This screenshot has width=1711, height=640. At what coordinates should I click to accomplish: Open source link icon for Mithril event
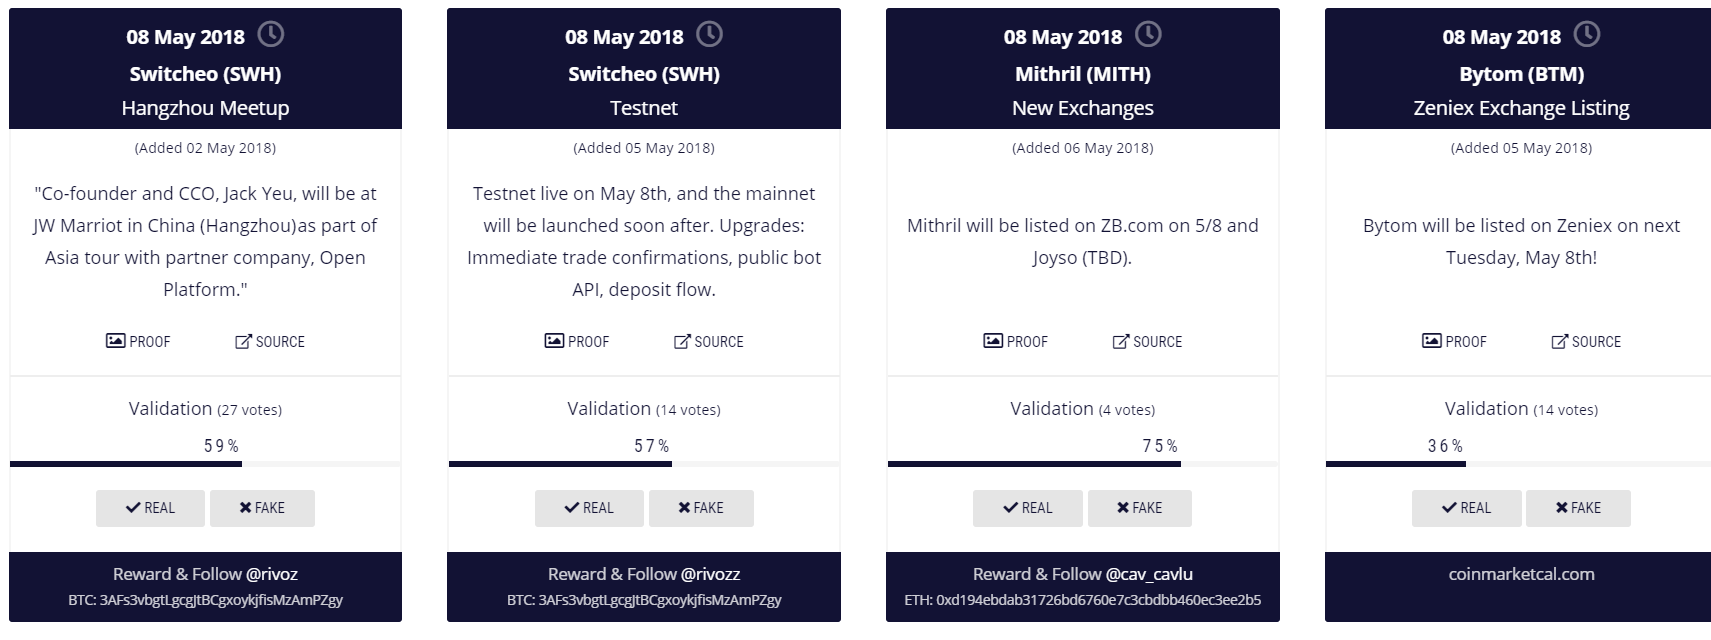pyautogui.click(x=1121, y=342)
